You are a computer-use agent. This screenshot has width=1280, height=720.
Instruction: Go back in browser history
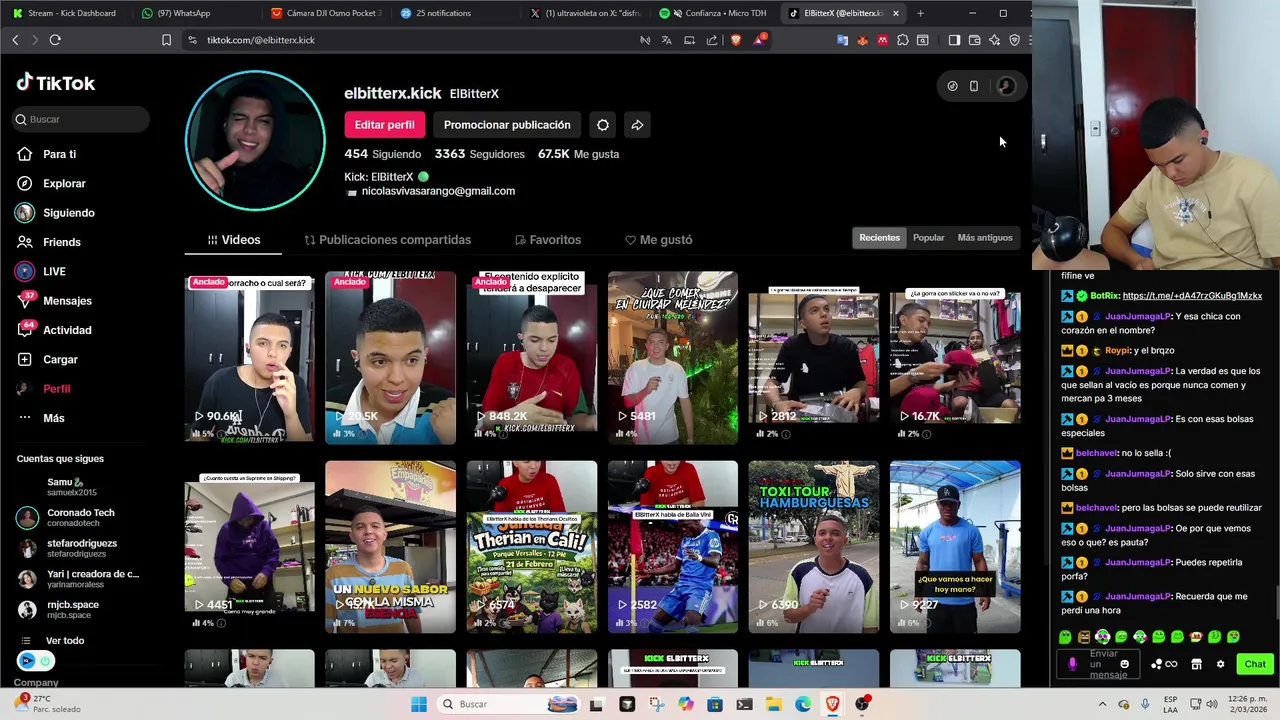tap(15, 40)
